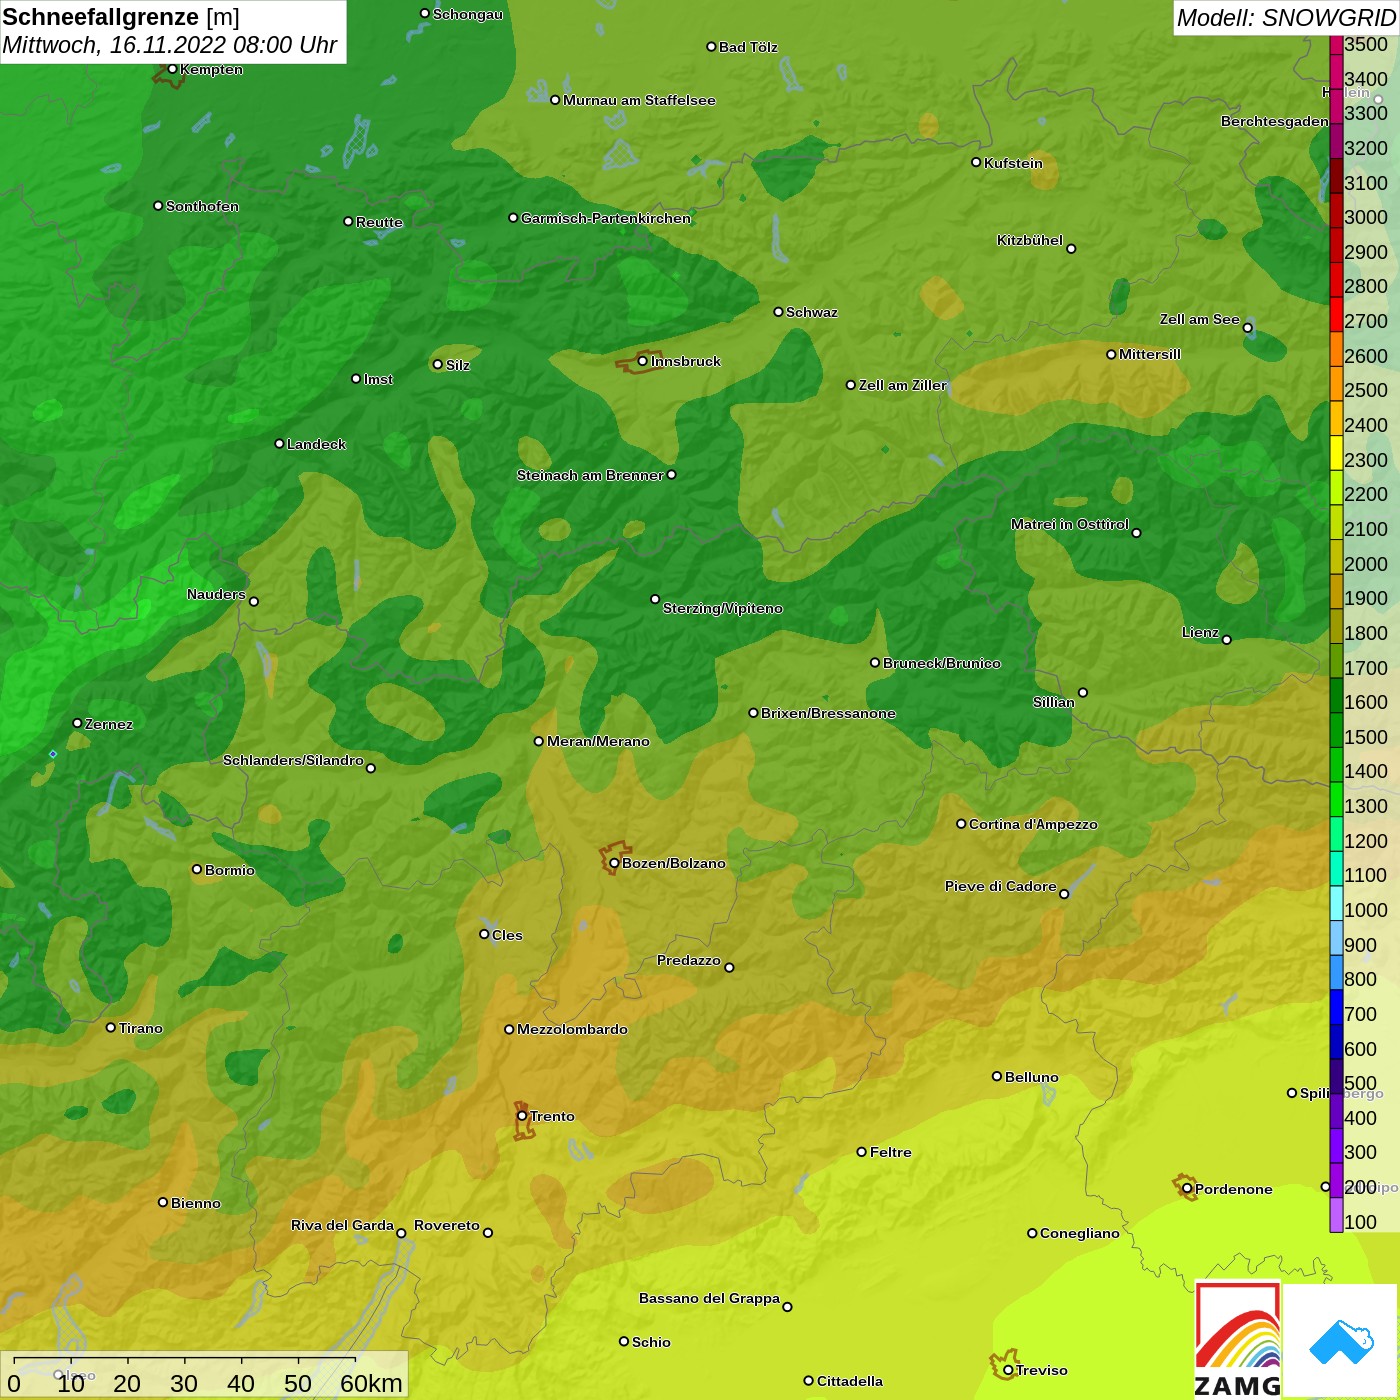This screenshot has width=1400, height=1400.
Task: Click the Schlanders/Silandro label
Action: pos(293,760)
